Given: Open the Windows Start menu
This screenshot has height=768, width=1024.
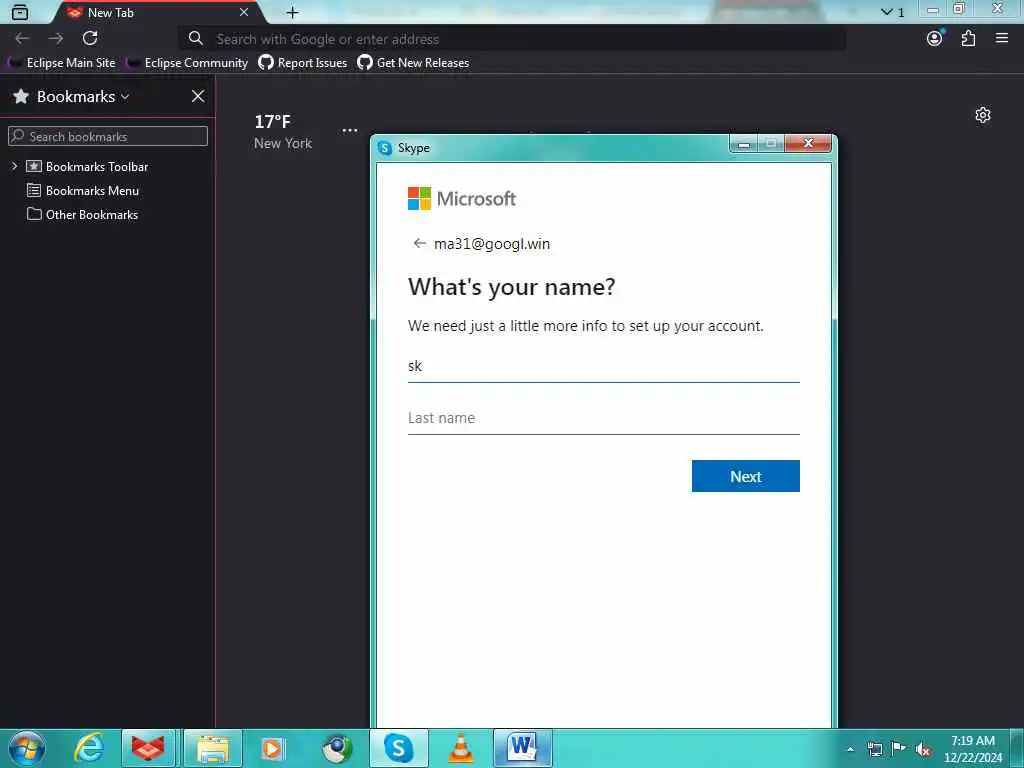Looking at the screenshot, I should pyautogui.click(x=27, y=748).
